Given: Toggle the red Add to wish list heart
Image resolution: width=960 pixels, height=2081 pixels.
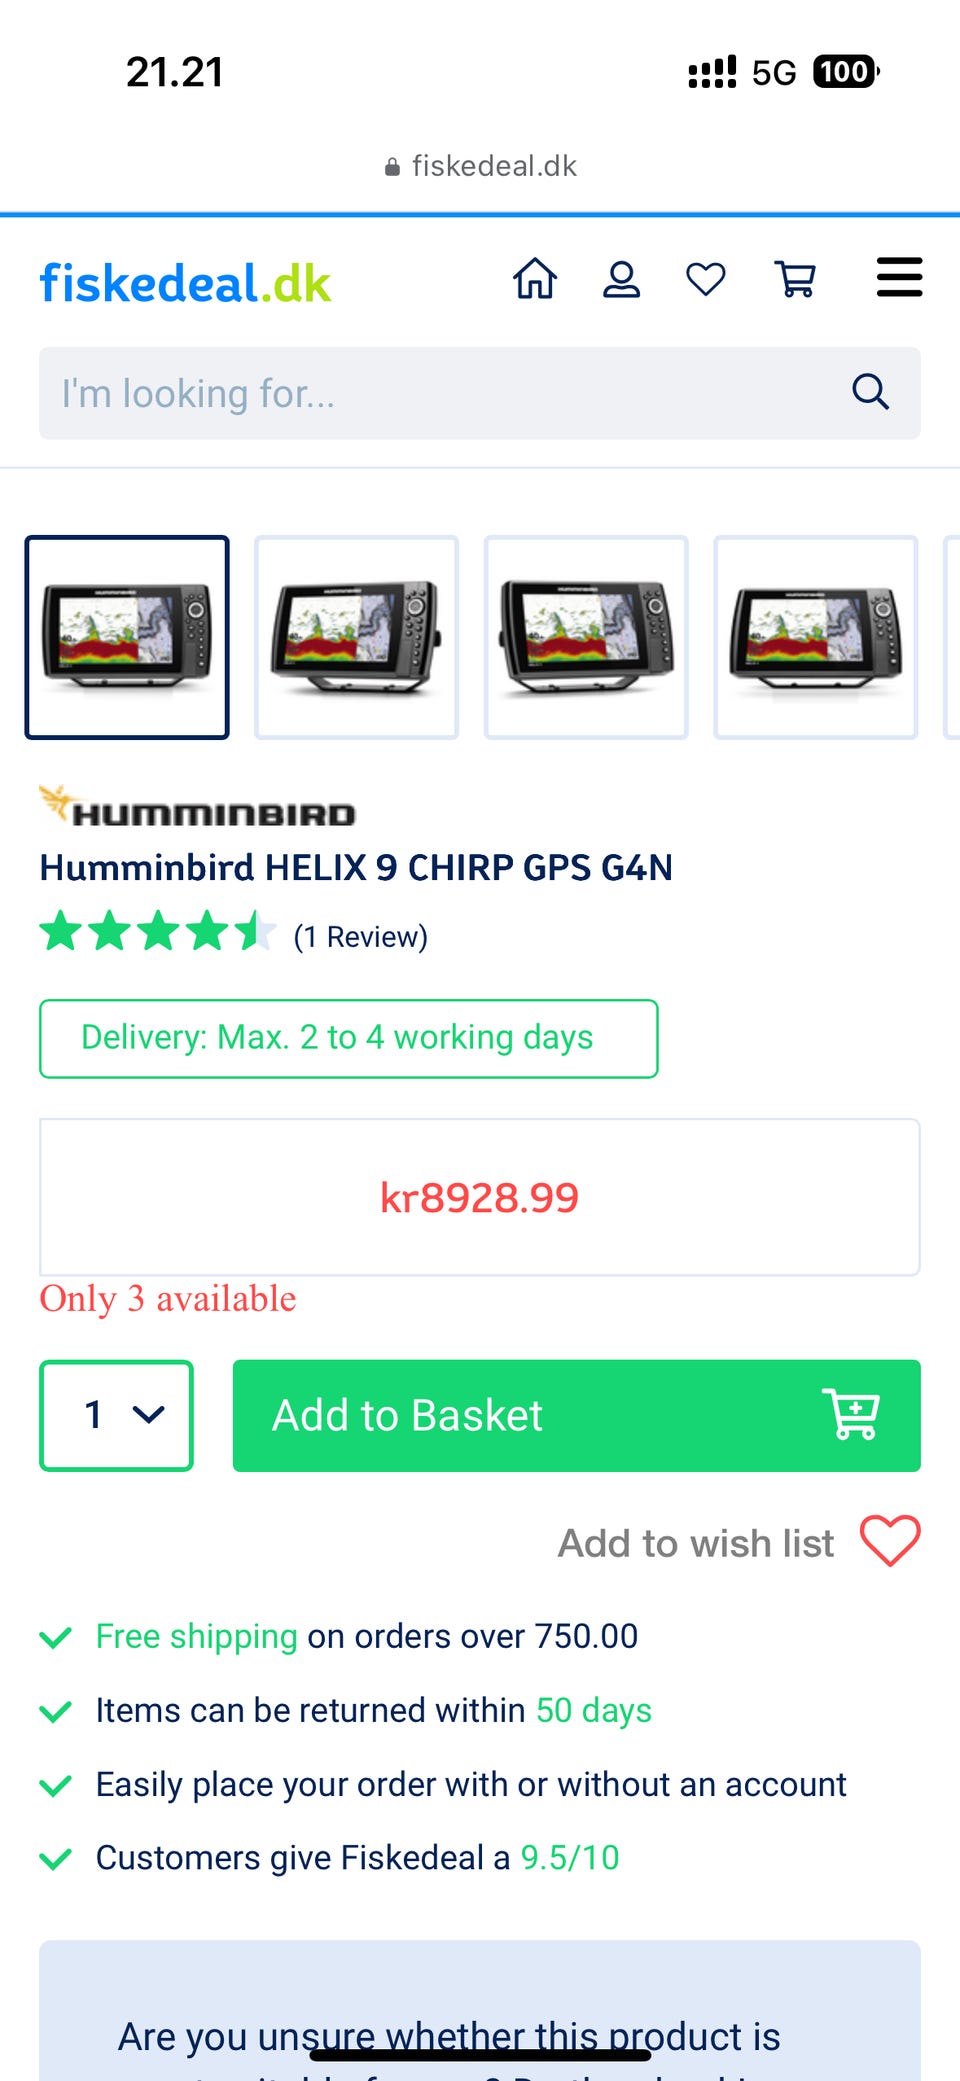Looking at the screenshot, I should coord(890,1541).
